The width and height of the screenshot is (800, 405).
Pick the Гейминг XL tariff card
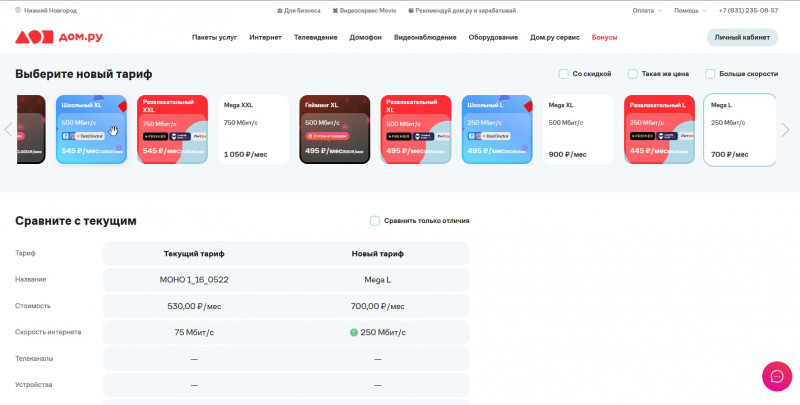tap(335, 130)
